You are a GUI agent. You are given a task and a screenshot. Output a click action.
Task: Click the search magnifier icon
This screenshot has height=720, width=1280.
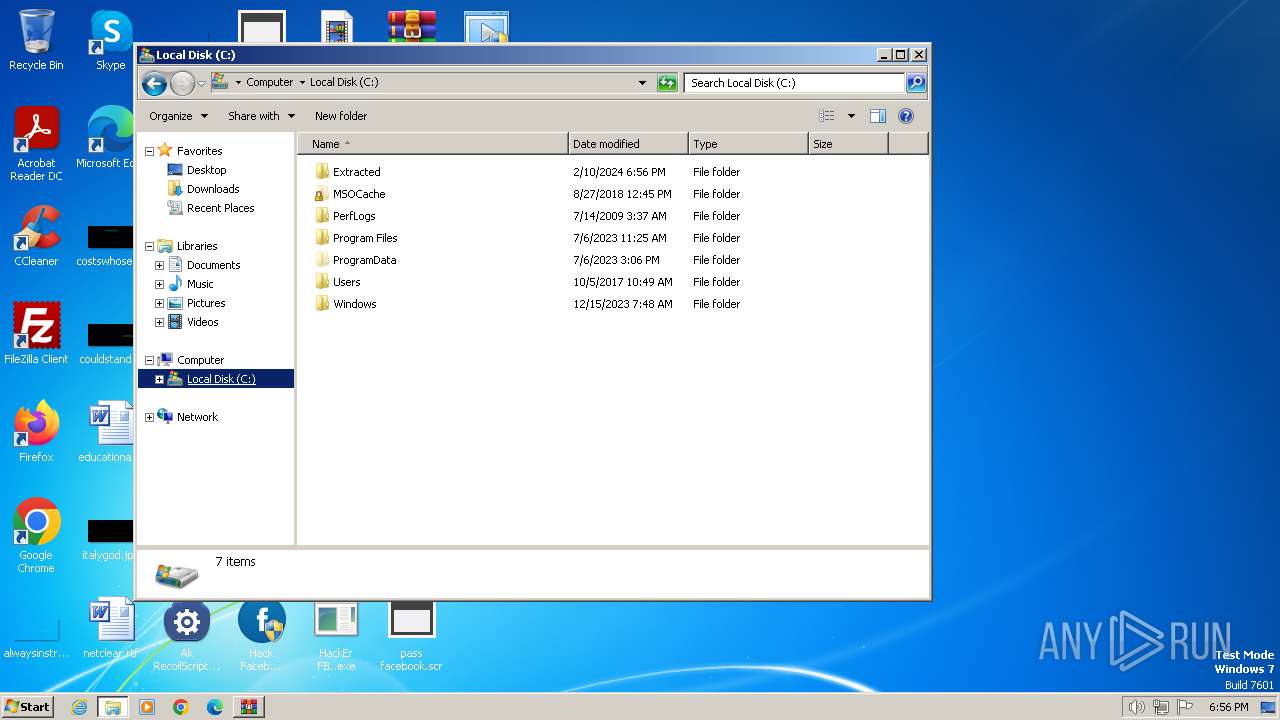[x=915, y=83]
